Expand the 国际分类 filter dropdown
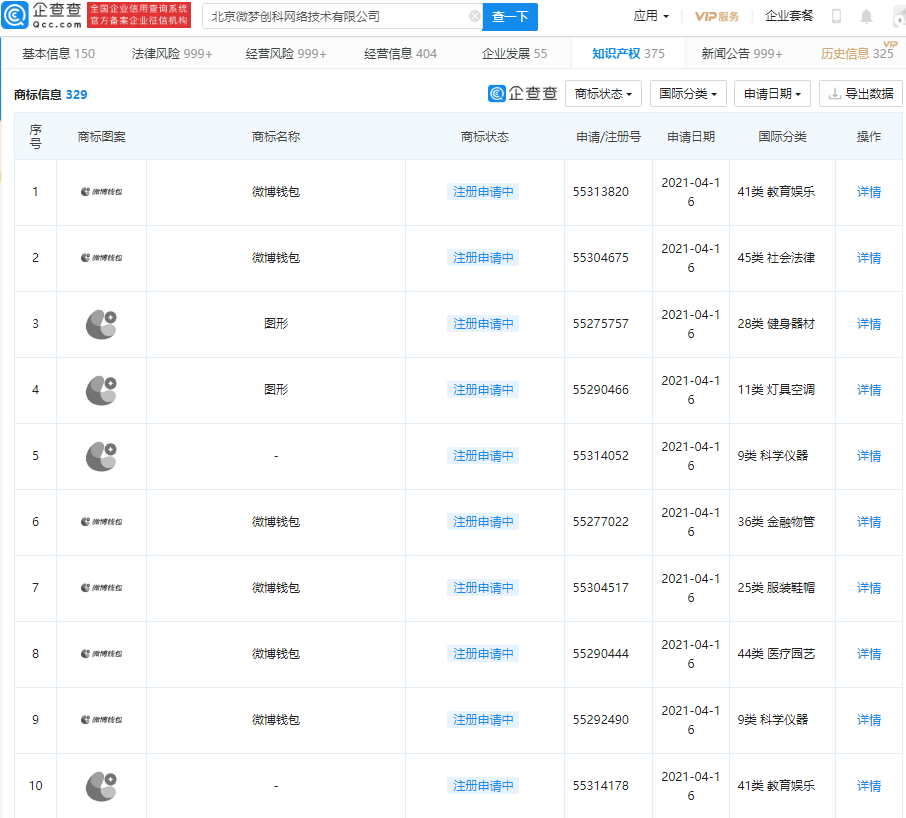906x818 pixels. (x=688, y=94)
